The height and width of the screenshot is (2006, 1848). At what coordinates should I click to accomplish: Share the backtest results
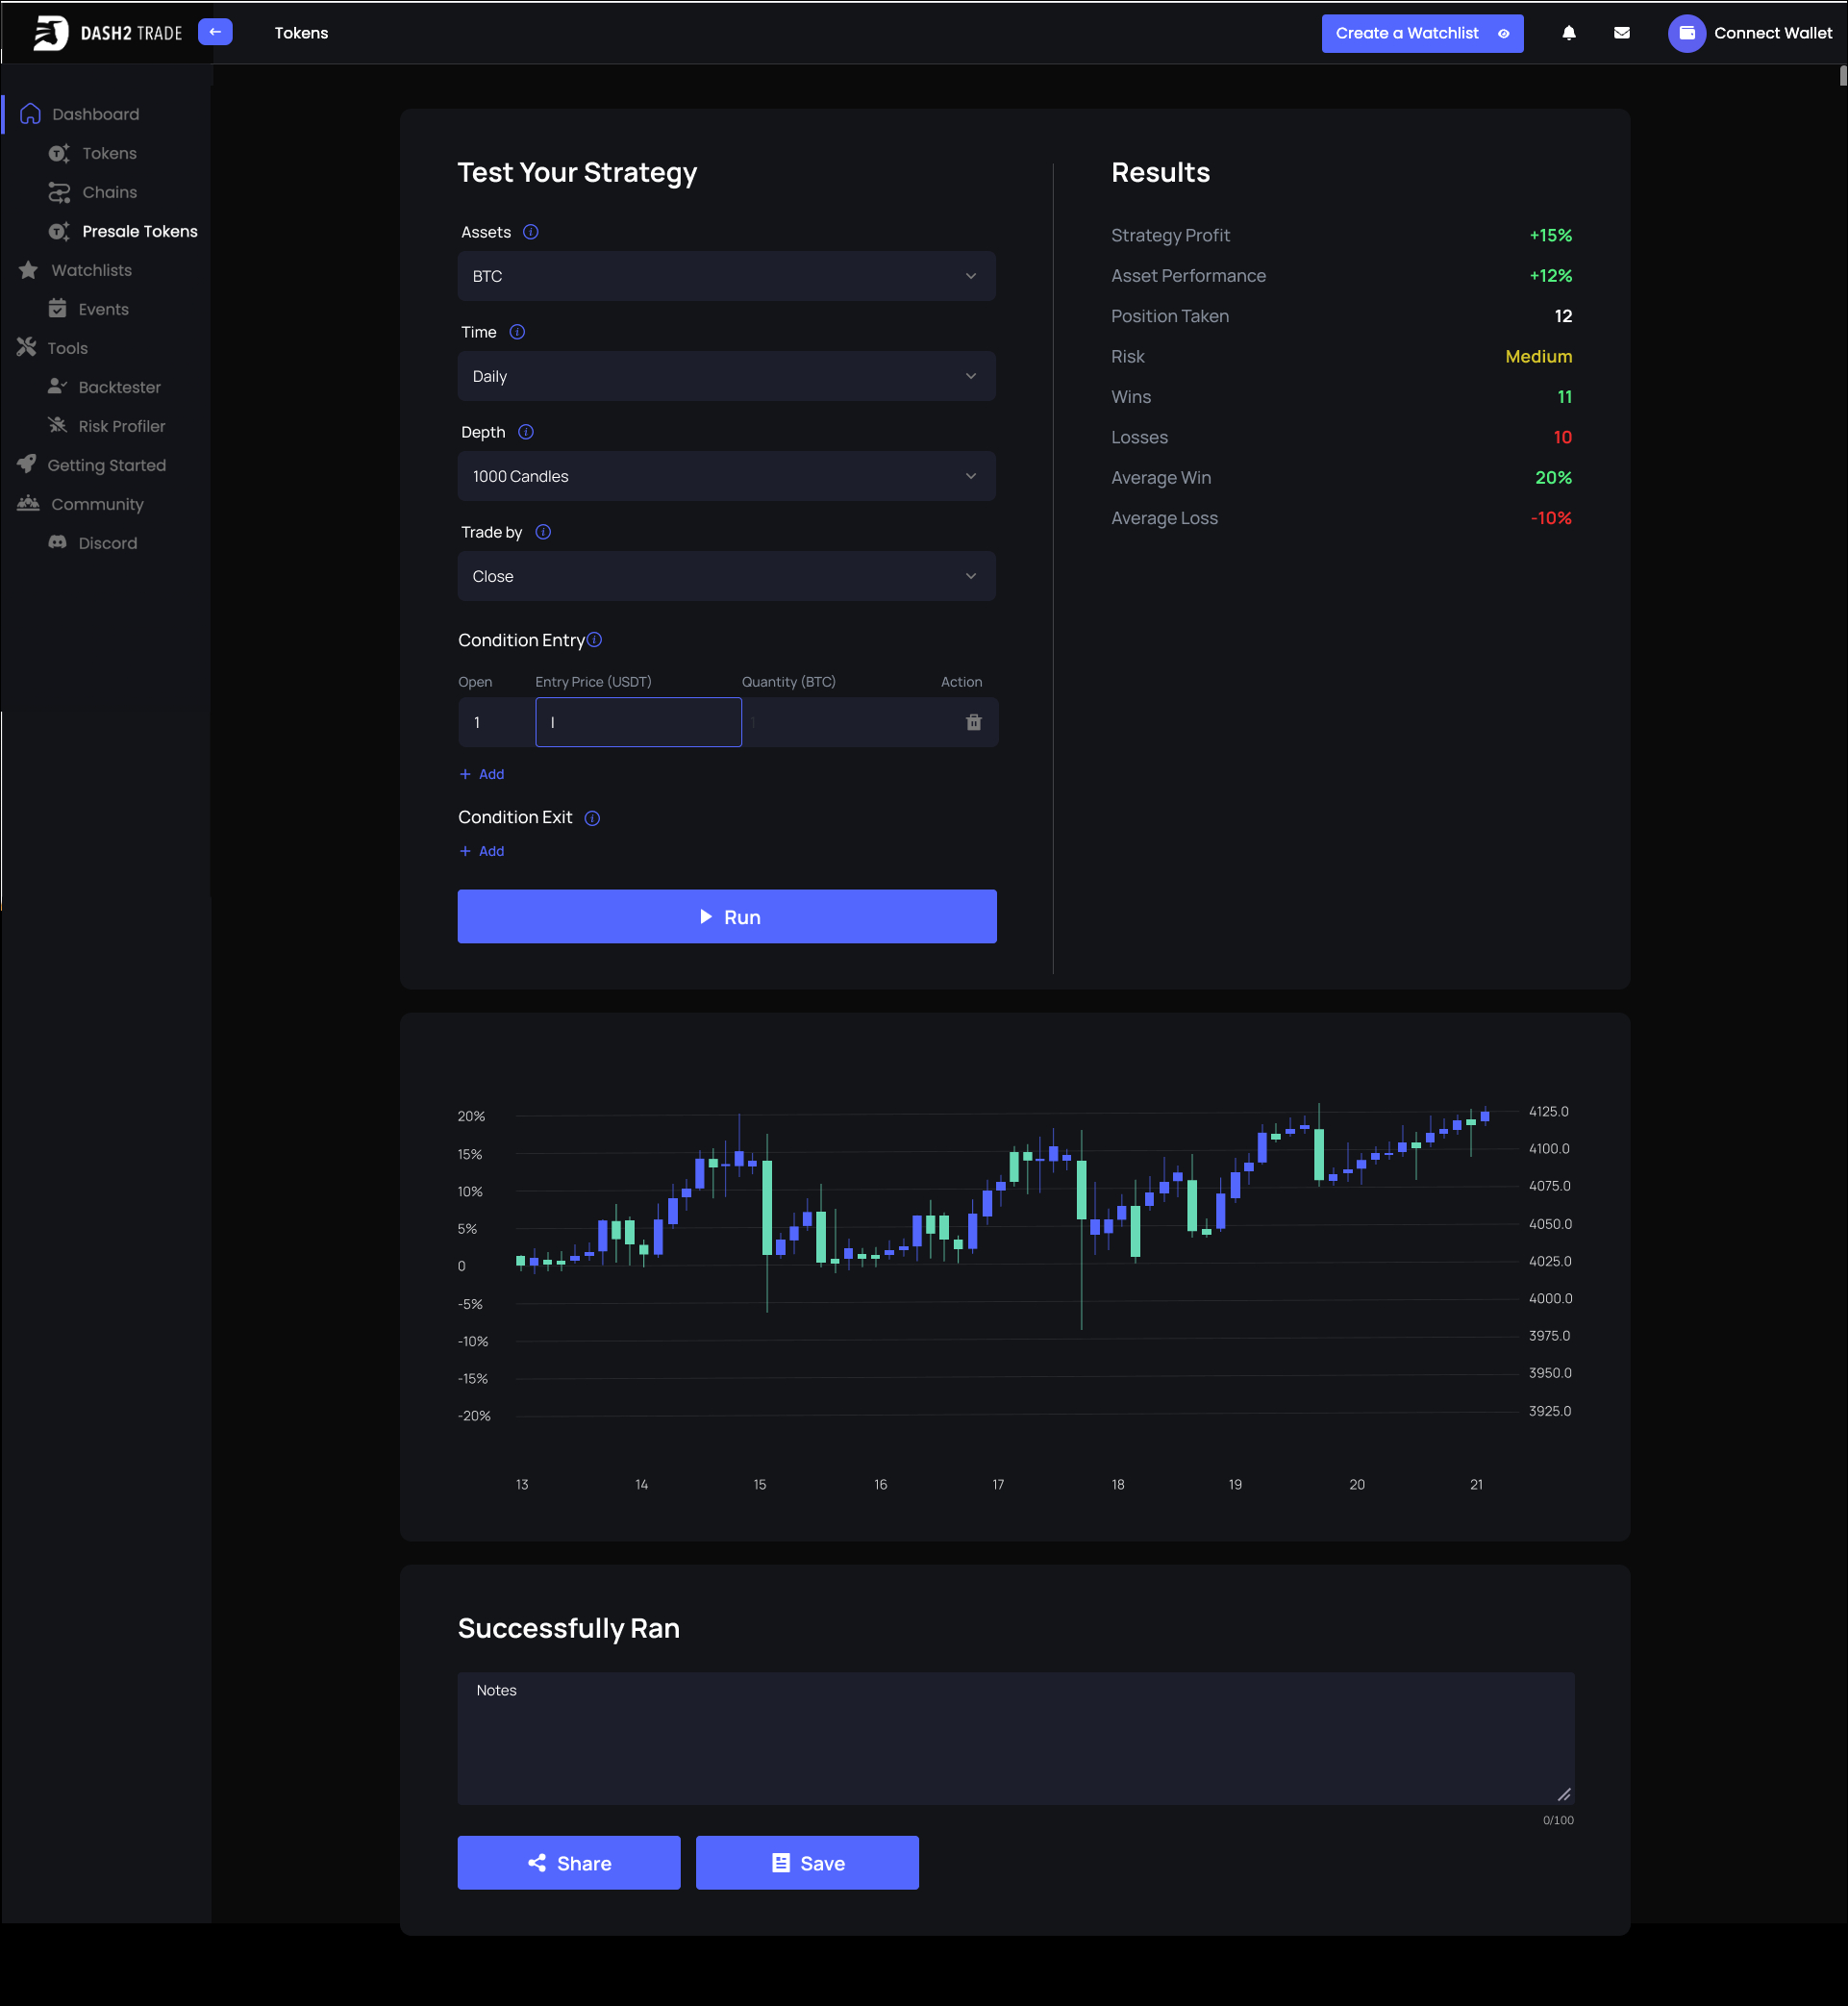568,1863
